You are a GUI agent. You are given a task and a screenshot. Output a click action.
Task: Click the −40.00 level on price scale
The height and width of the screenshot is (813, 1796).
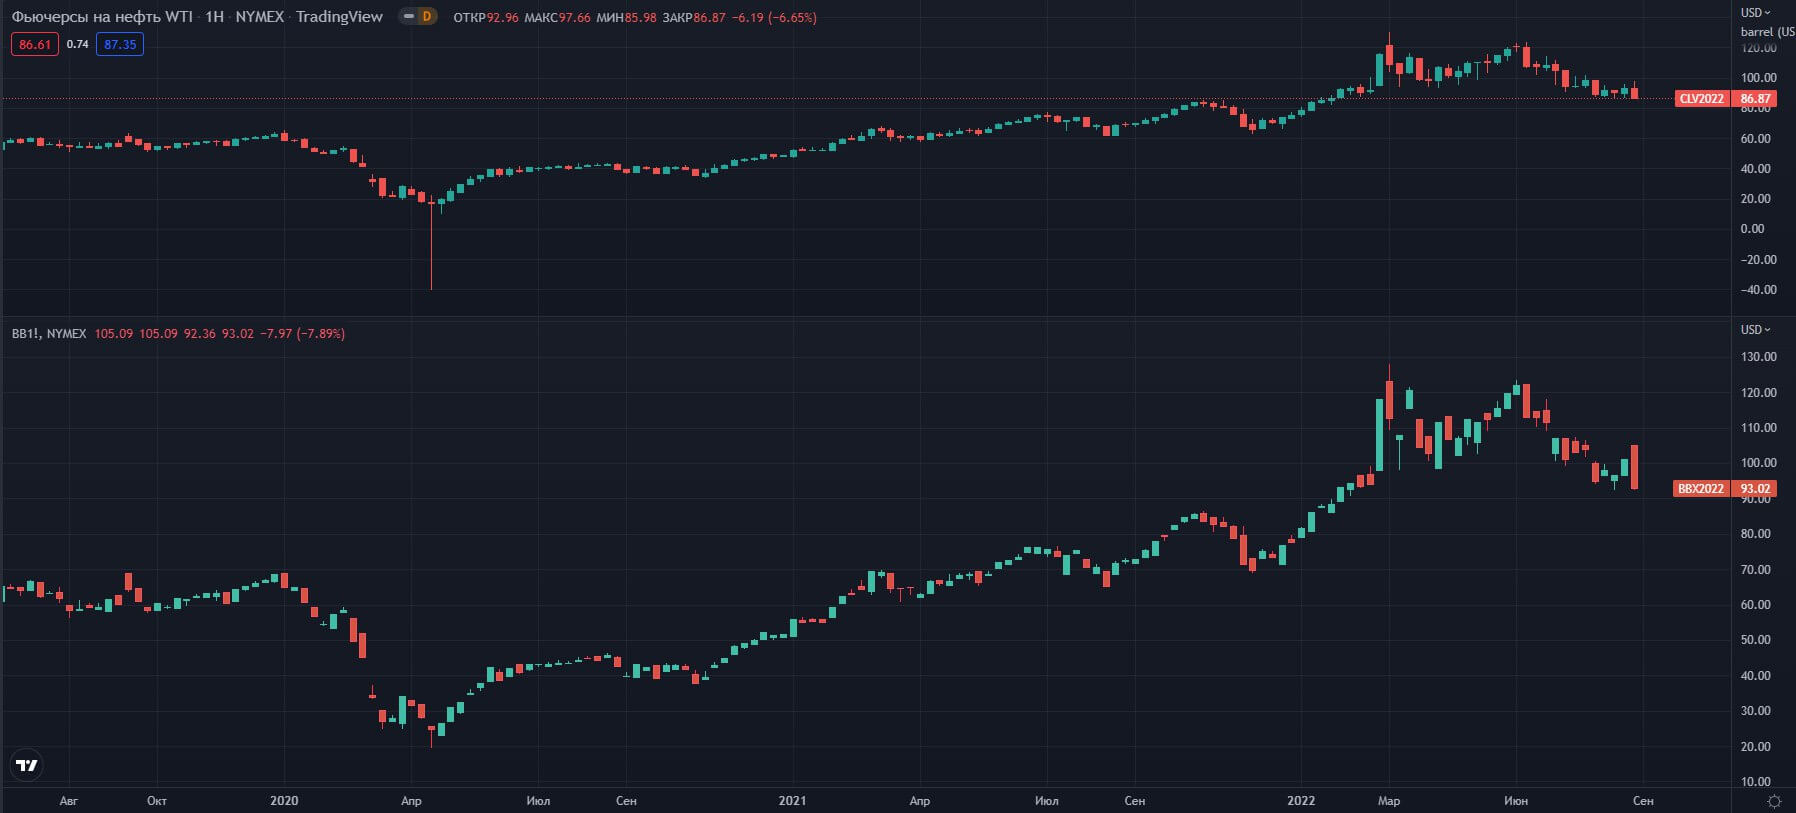tap(1758, 290)
